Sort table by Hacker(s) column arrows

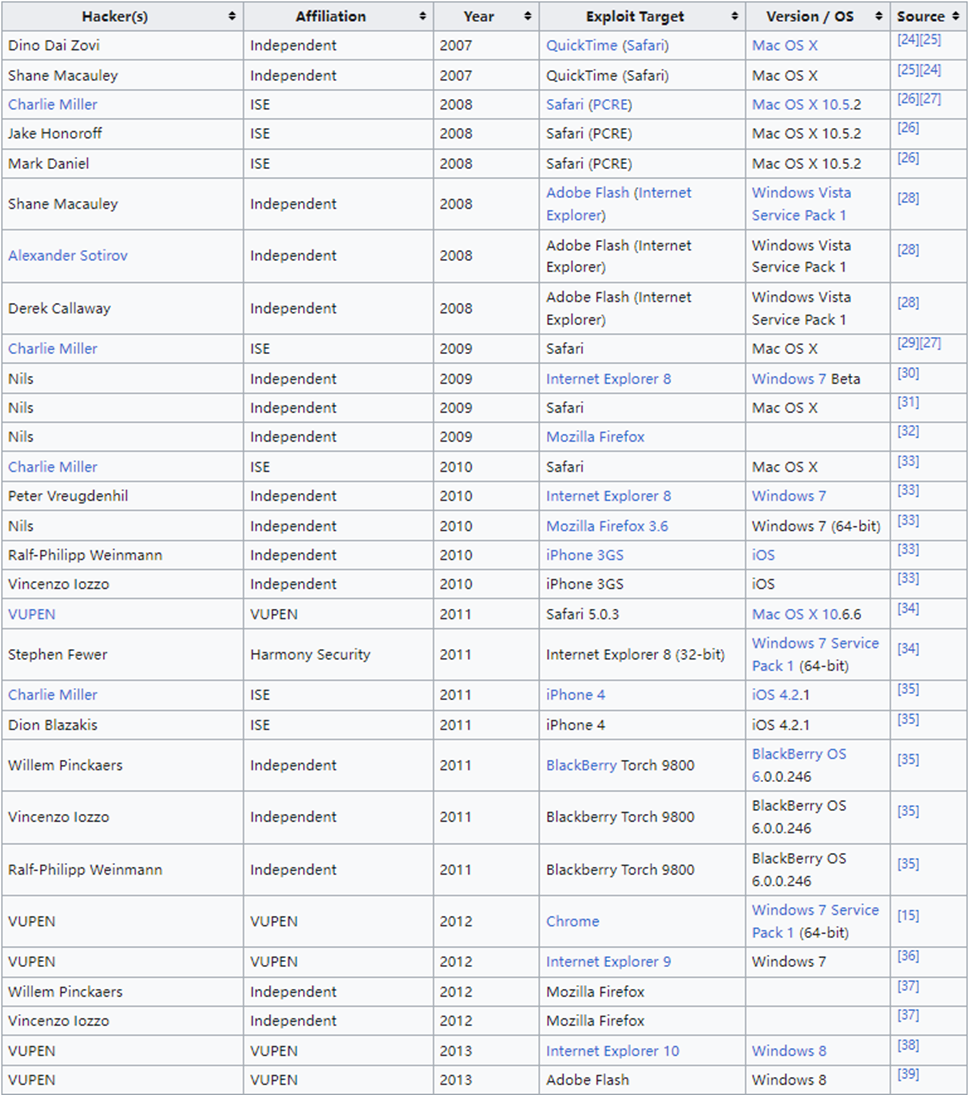point(232,17)
